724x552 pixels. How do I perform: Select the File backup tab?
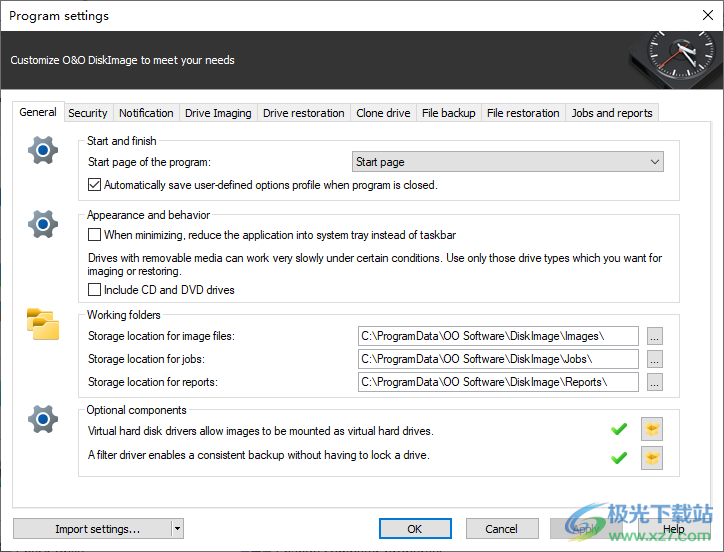[x=448, y=113]
